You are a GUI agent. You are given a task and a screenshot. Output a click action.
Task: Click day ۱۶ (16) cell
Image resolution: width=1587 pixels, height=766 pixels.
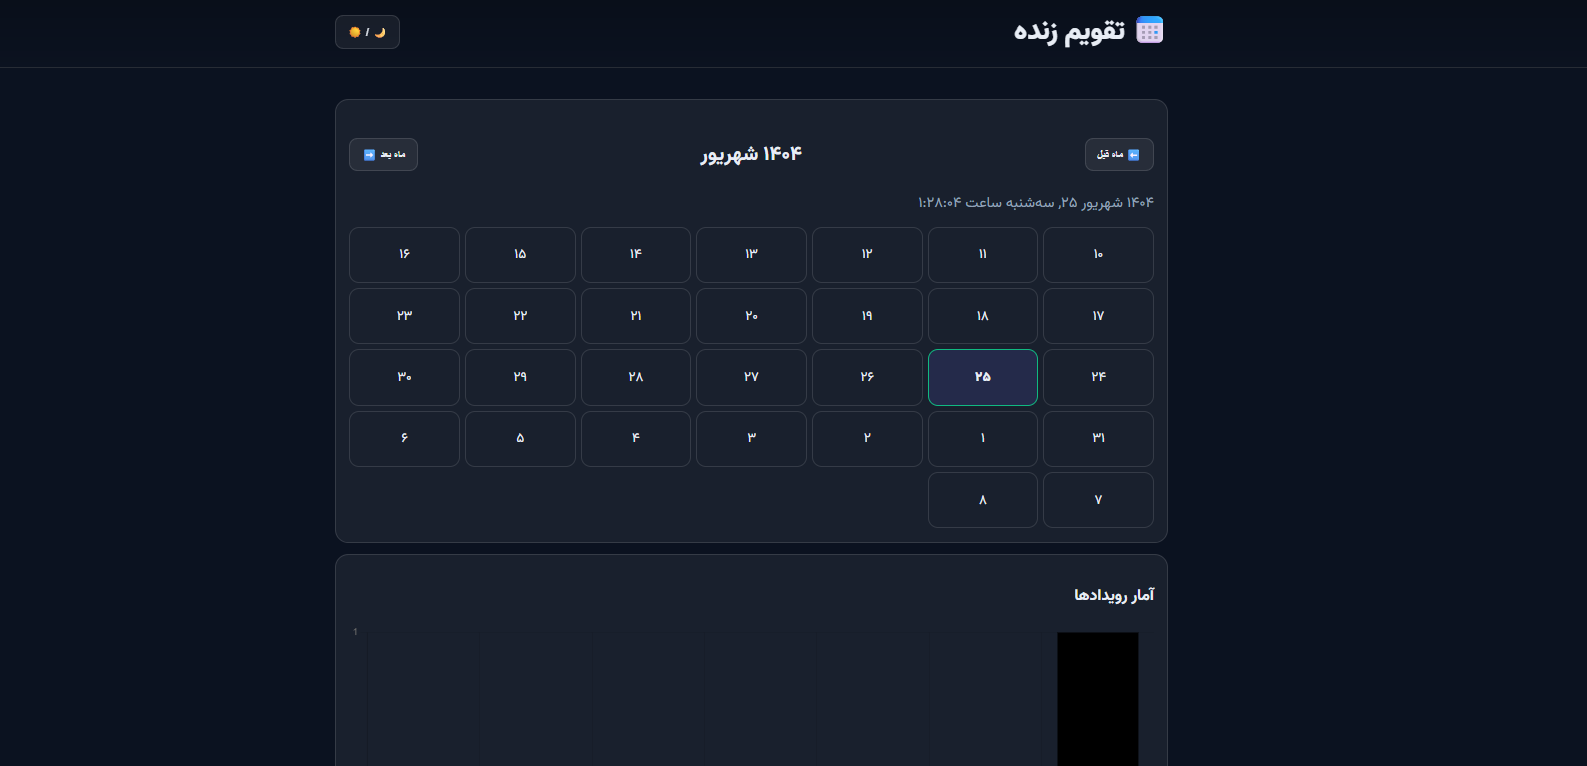[x=404, y=255]
